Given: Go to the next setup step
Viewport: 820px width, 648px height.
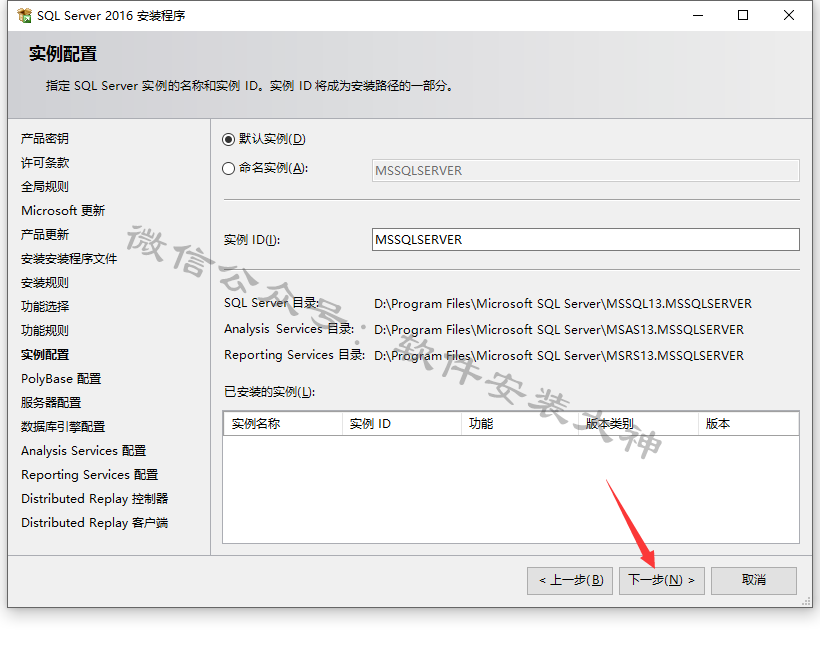Looking at the screenshot, I should (x=662, y=581).
